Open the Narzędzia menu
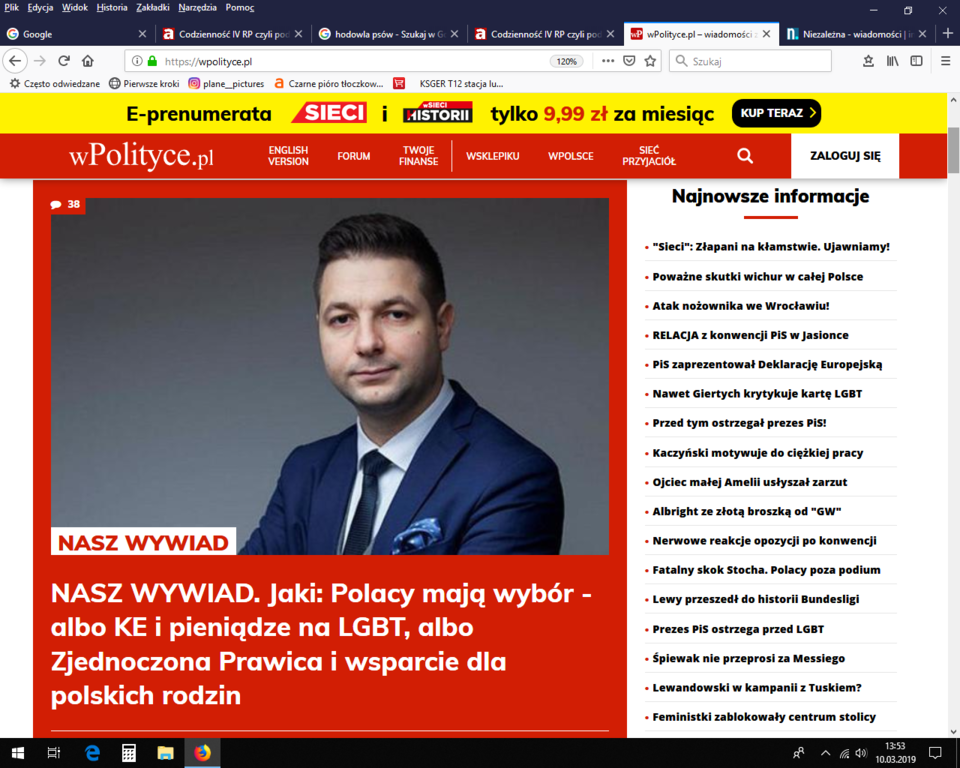The height and width of the screenshot is (768, 960). point(197,8)
